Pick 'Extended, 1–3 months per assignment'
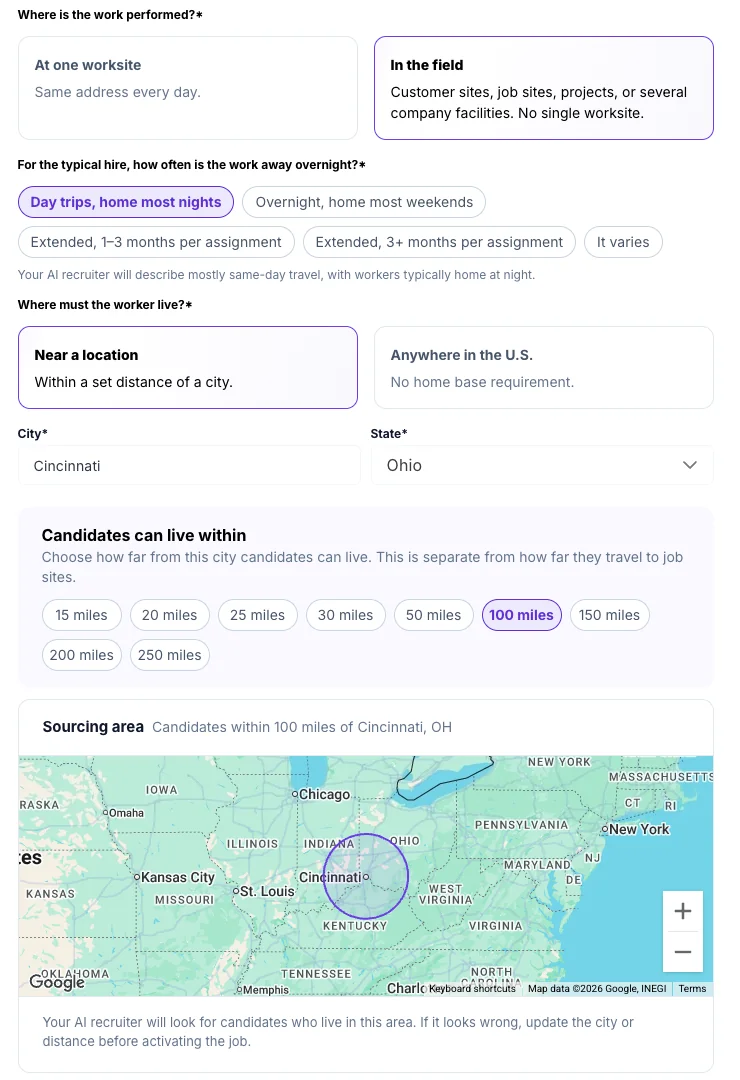The width and height of the screenshot is (740, 1080). (x=156, y=242)
